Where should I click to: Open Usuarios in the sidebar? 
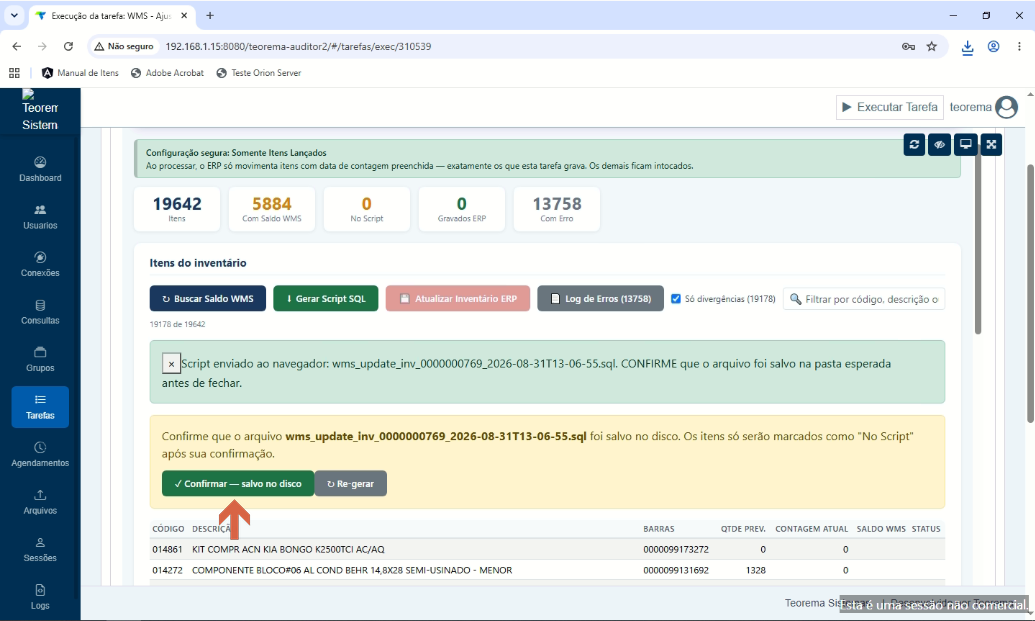pos(40,216)
